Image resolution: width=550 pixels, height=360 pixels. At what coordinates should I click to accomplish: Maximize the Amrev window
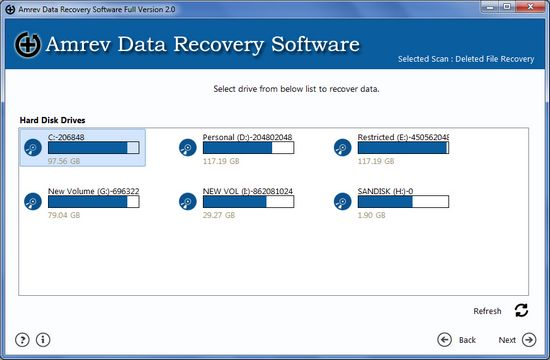point(507,7)
